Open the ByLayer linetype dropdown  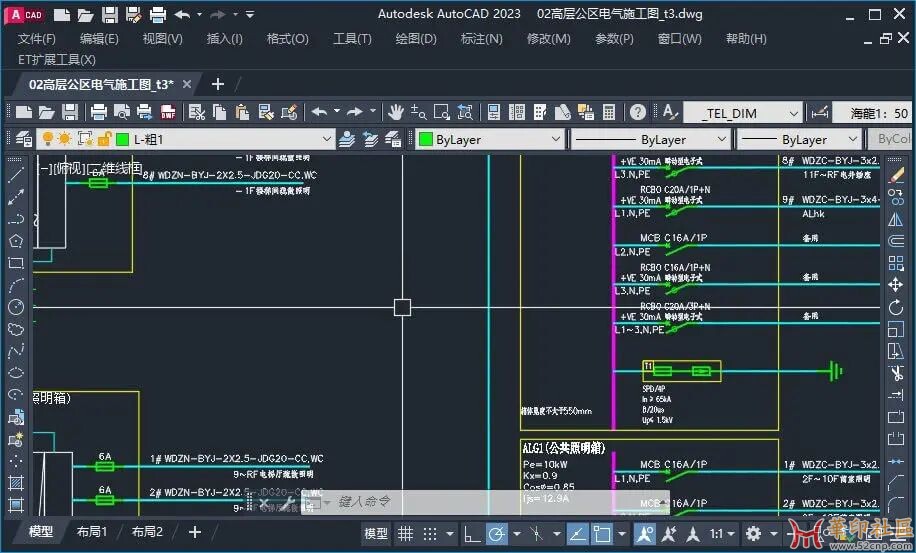click(x=721, y=140)
